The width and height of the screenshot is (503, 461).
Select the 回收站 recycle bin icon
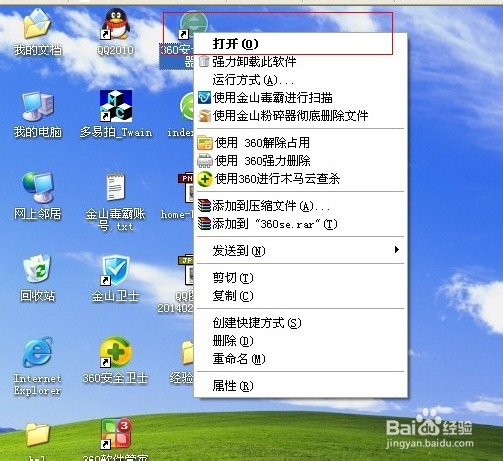coord(37,269)
